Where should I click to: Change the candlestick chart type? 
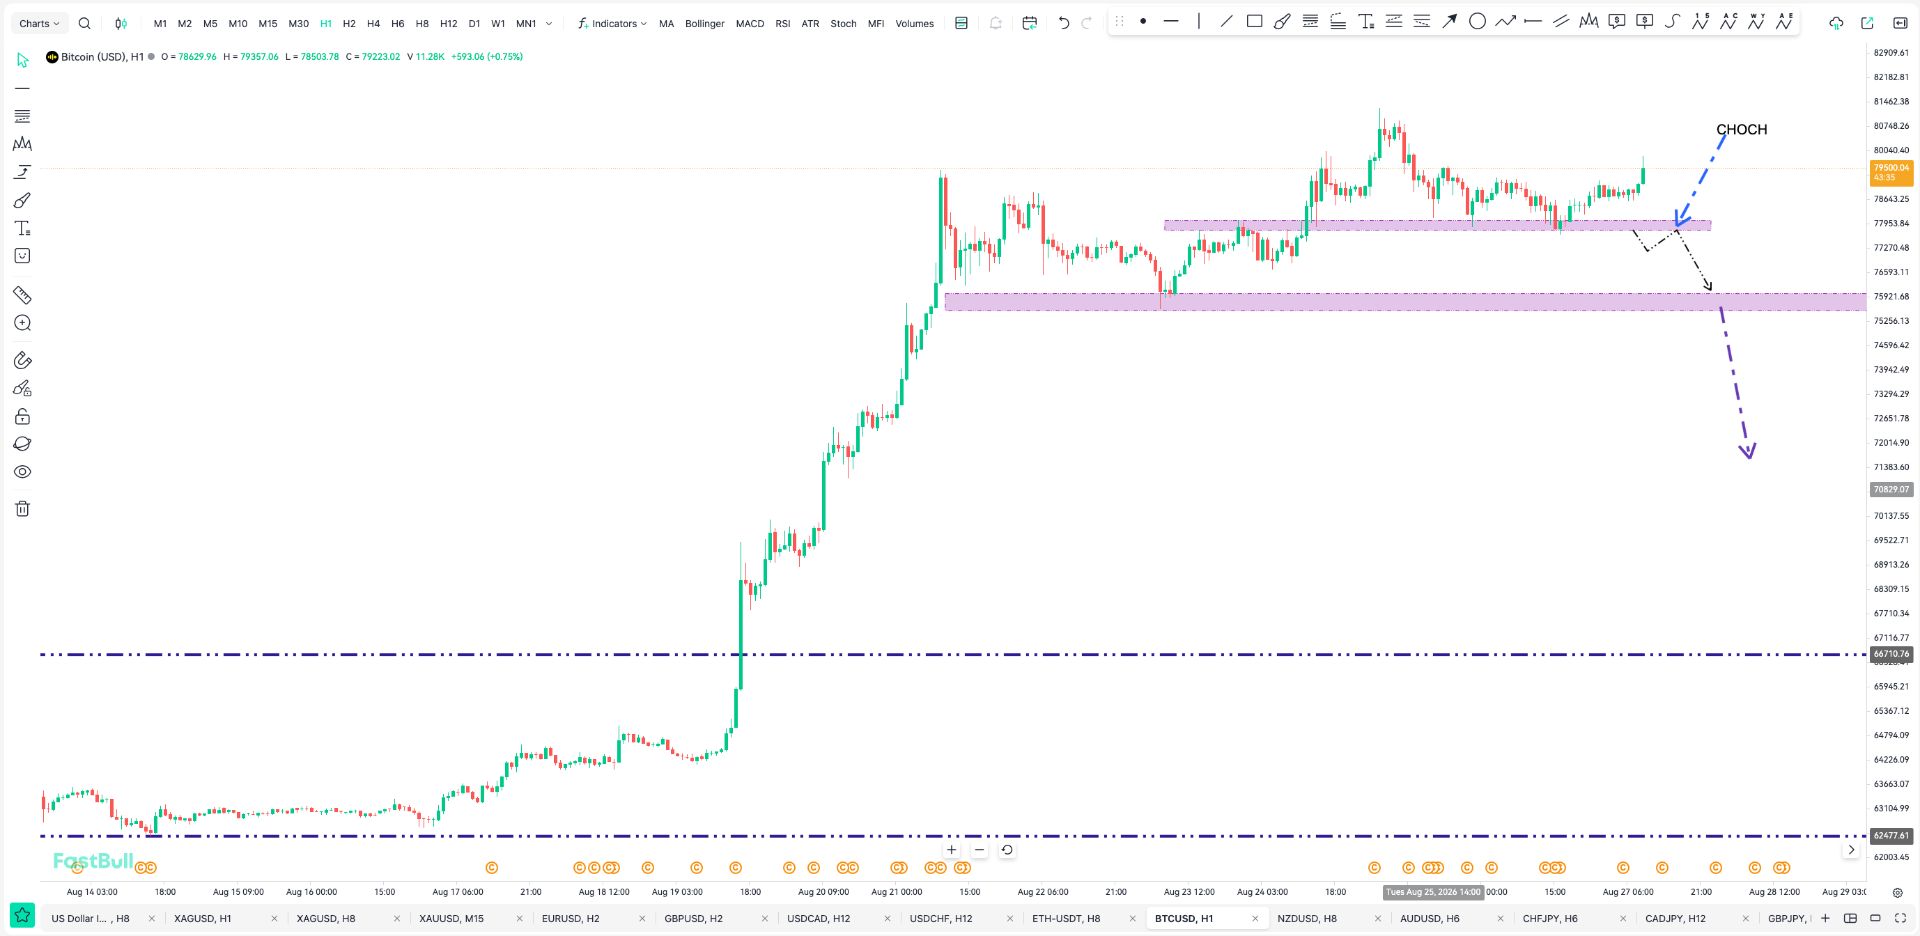click(121, 23)
